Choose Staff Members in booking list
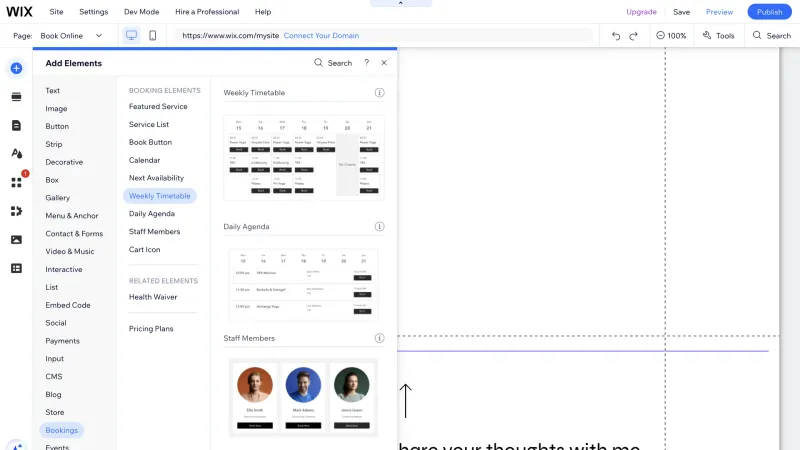800x450 pixels. 155,231
